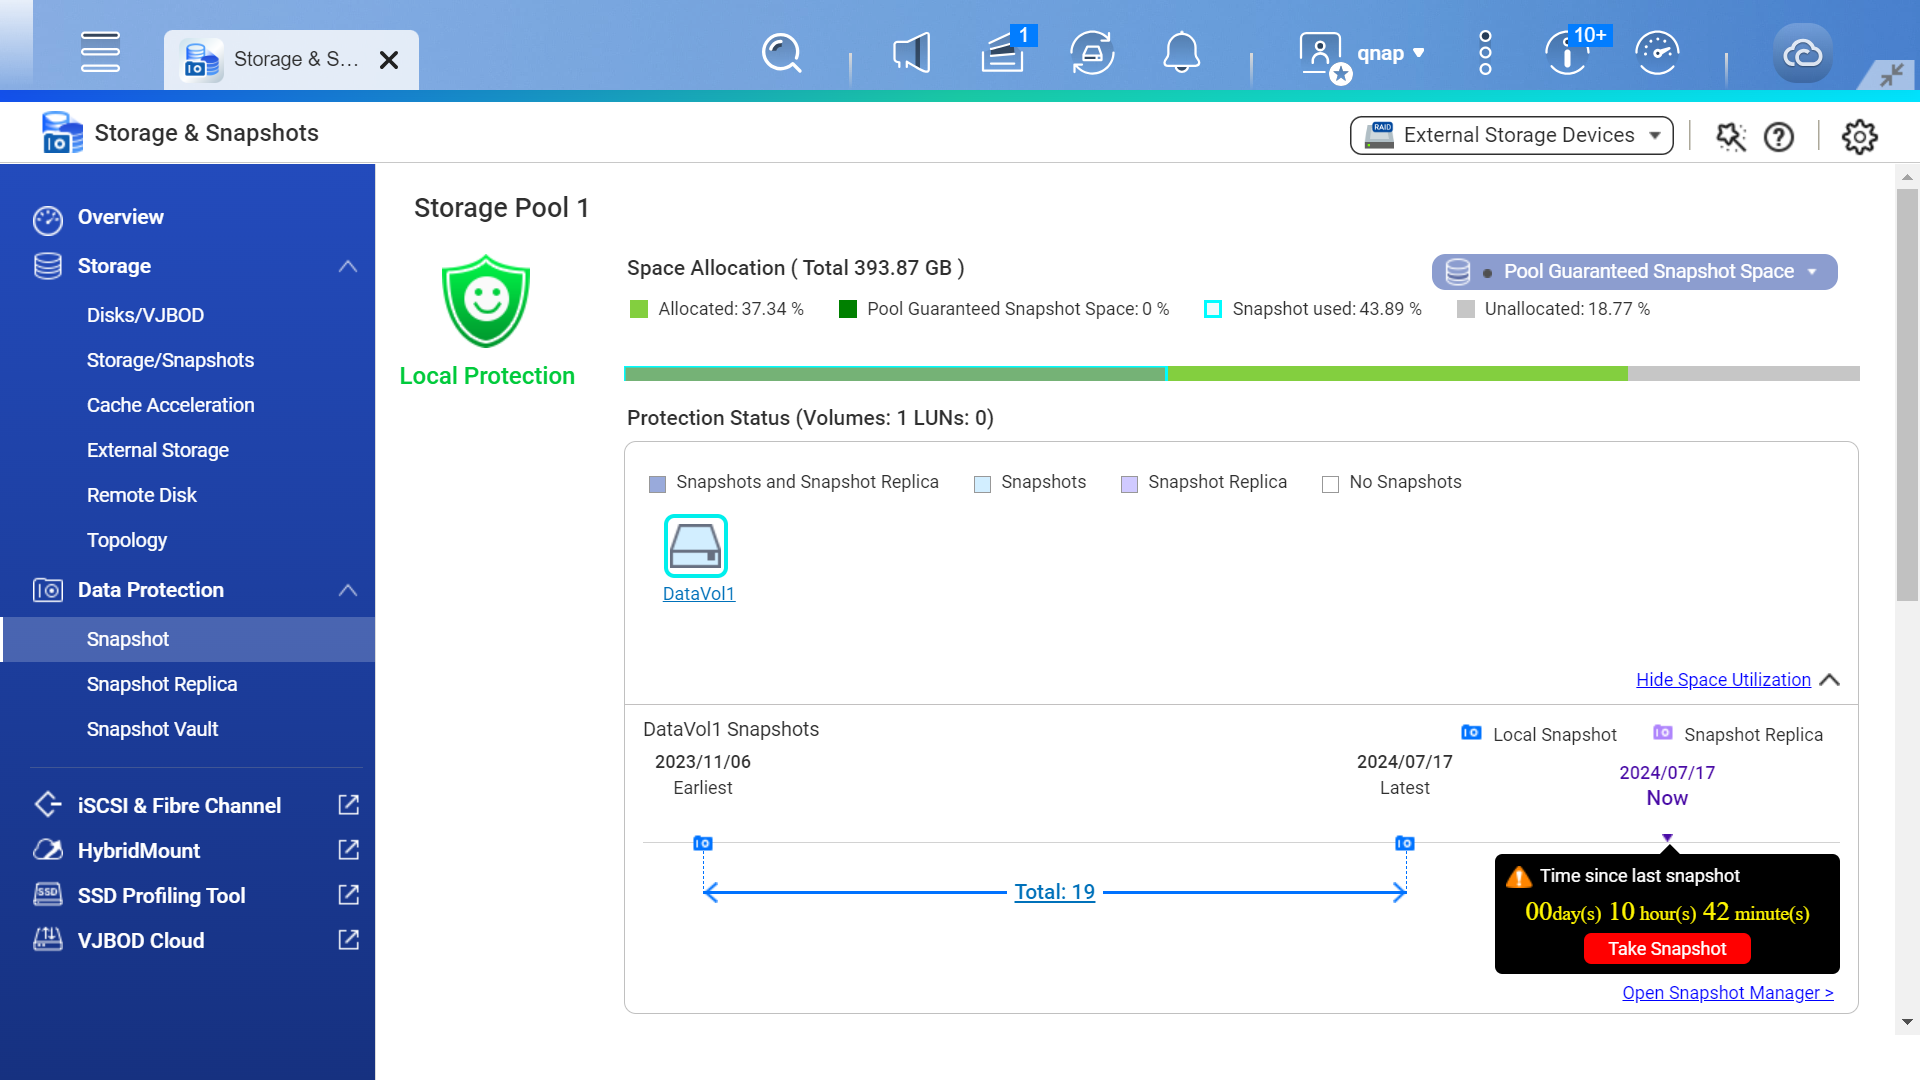This screenshot has width=1920, height=1080.
Task: Click the Allocated green color swatch
Action: click(x=638, y=309)
